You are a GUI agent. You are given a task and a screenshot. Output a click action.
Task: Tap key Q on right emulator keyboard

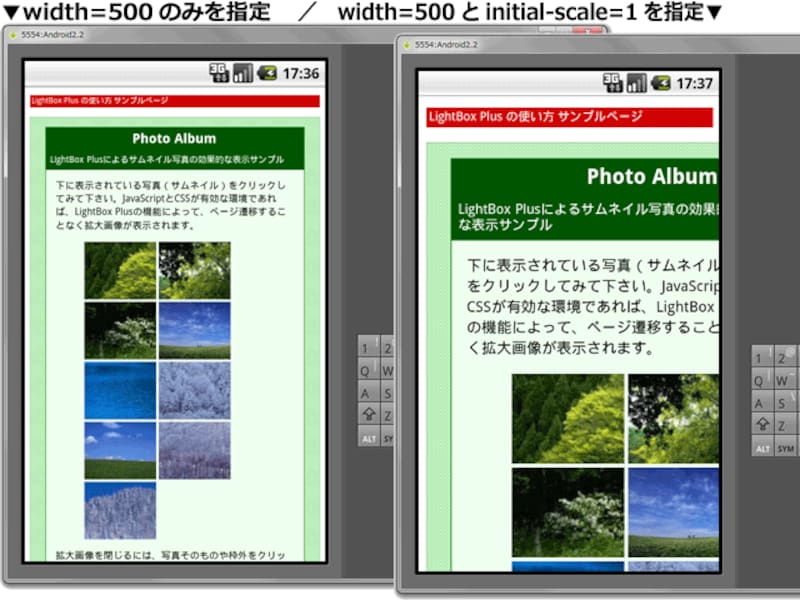click(x=762, y=380)
